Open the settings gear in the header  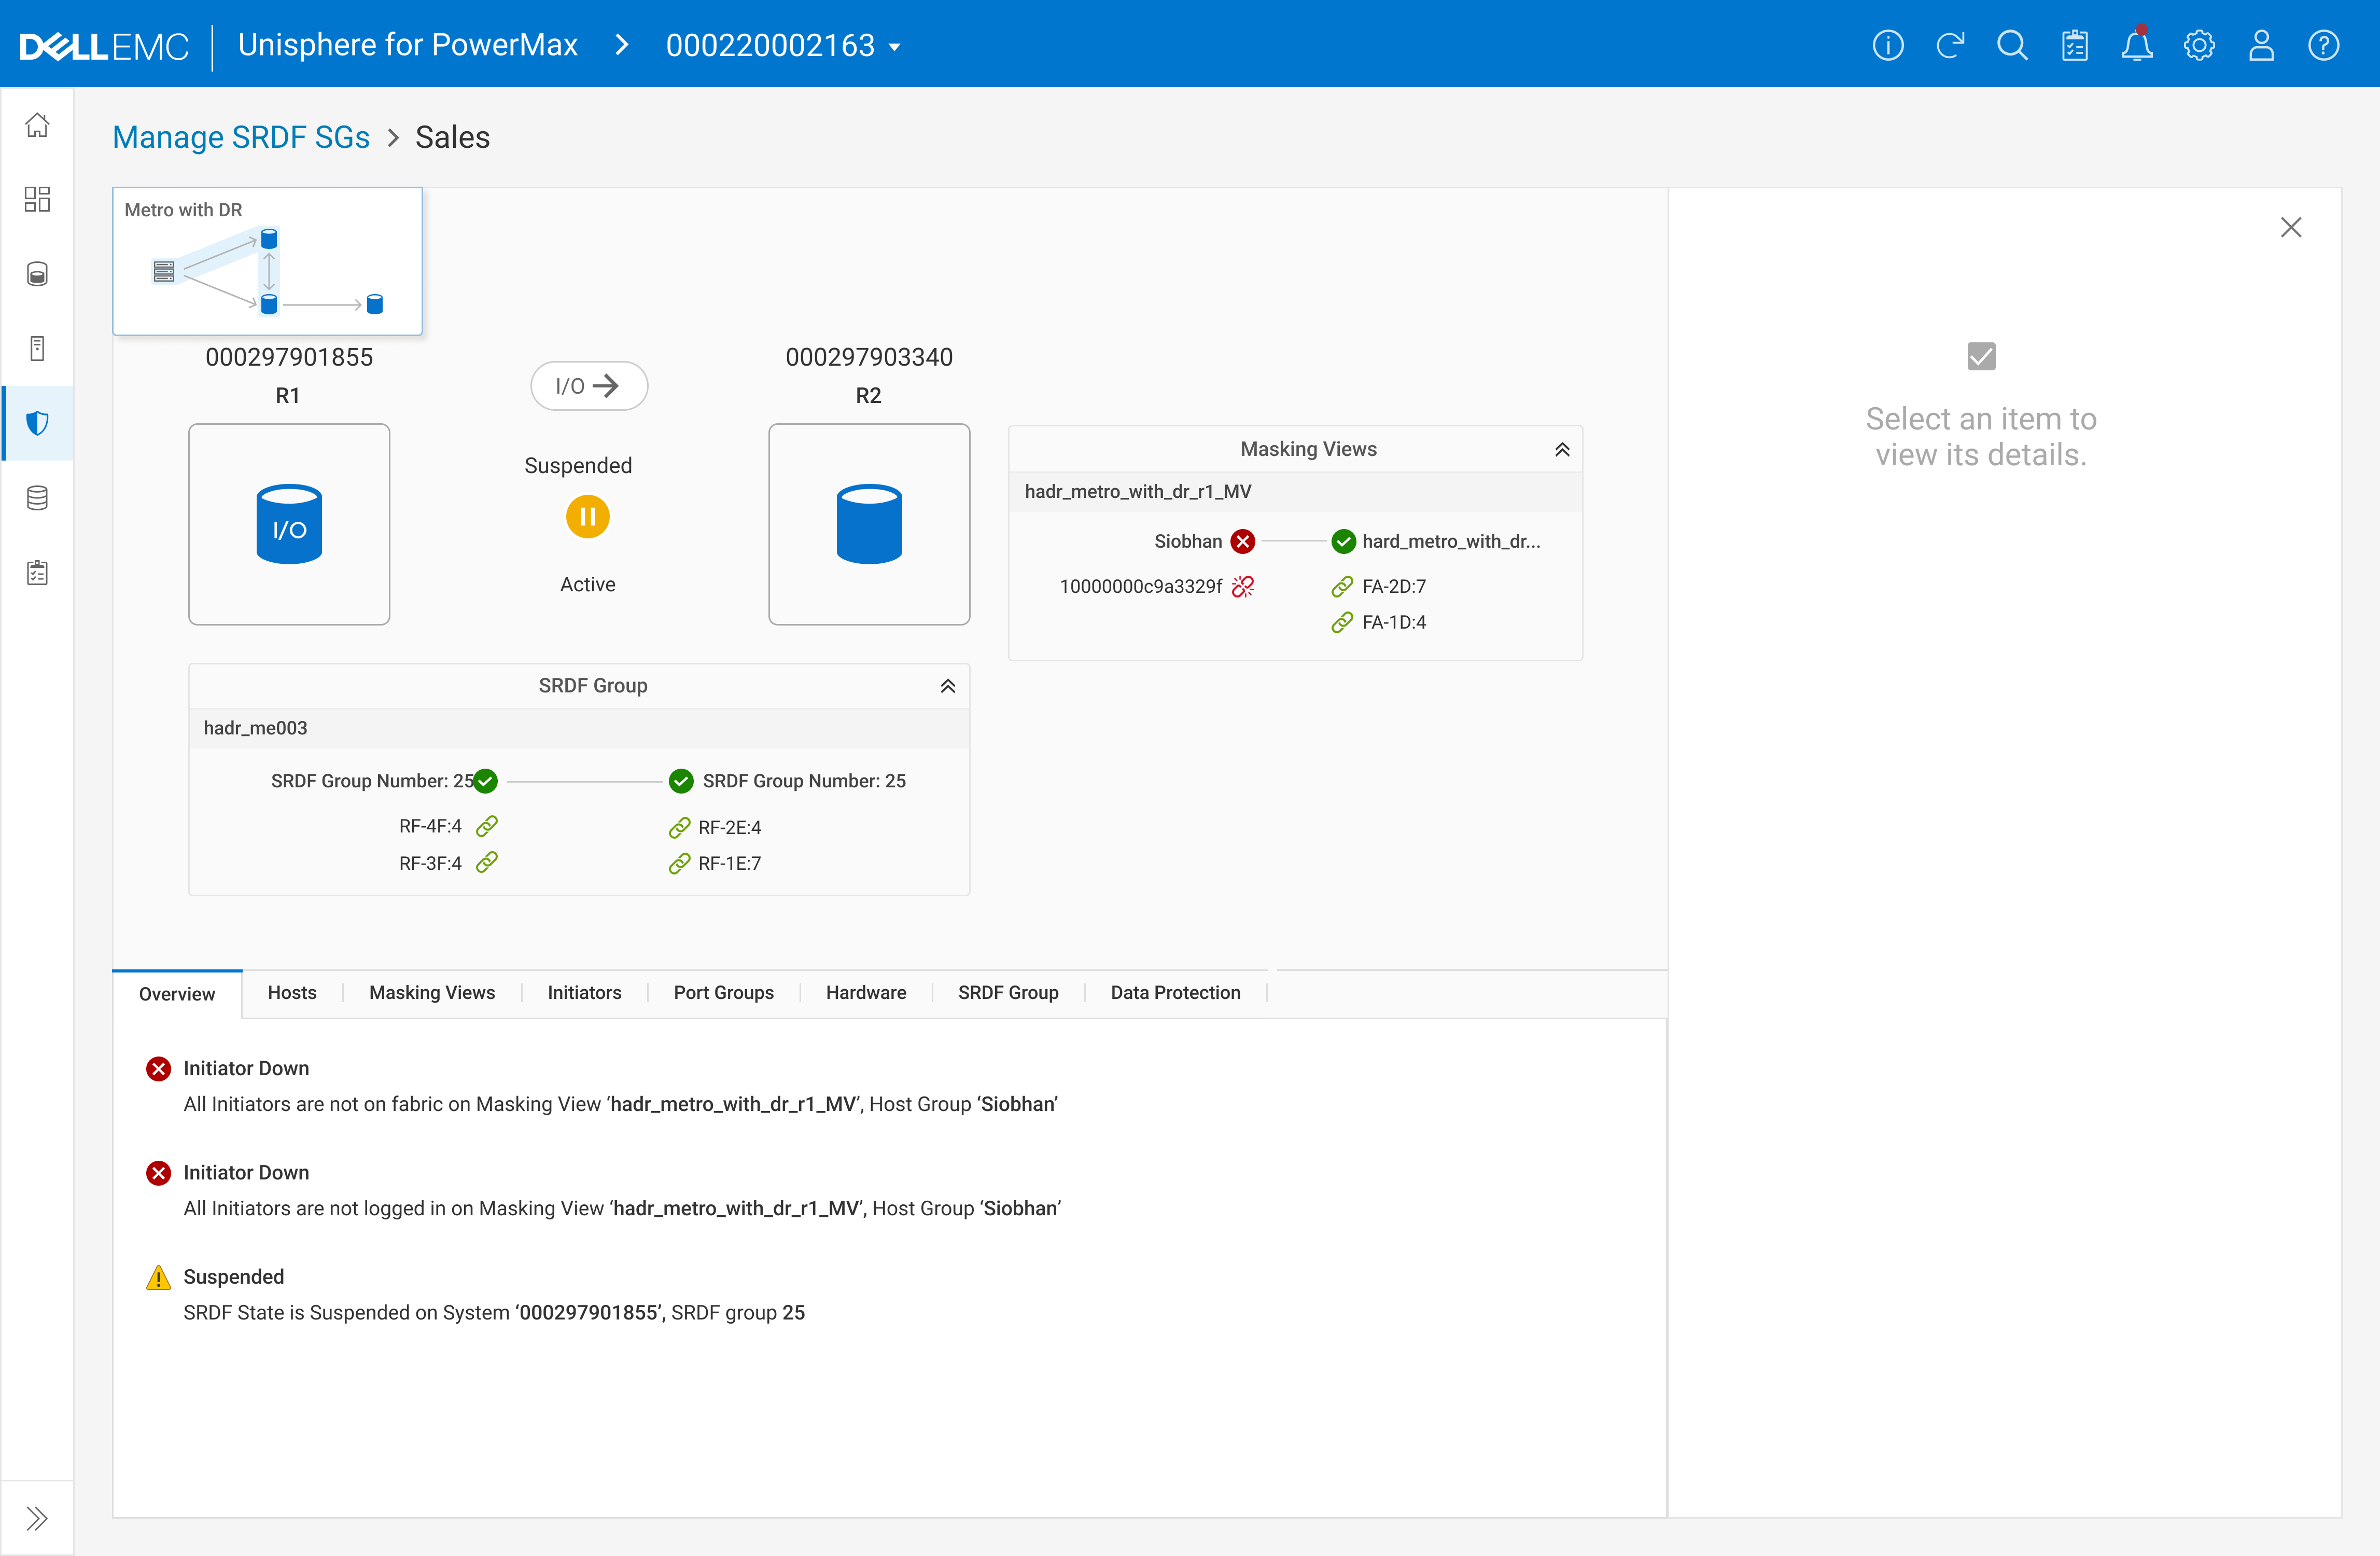[2198, 46]
